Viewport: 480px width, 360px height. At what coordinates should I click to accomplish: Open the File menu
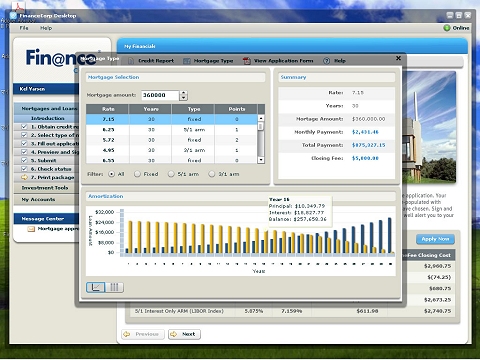[x=24, y=28]
